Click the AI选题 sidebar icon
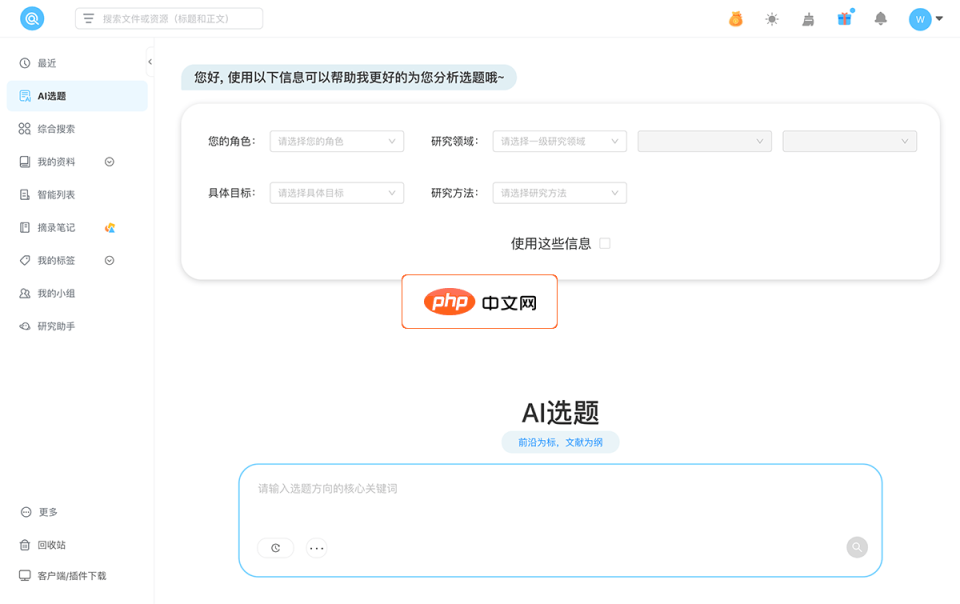Viewport: 960px width, 604px height. 24,96
